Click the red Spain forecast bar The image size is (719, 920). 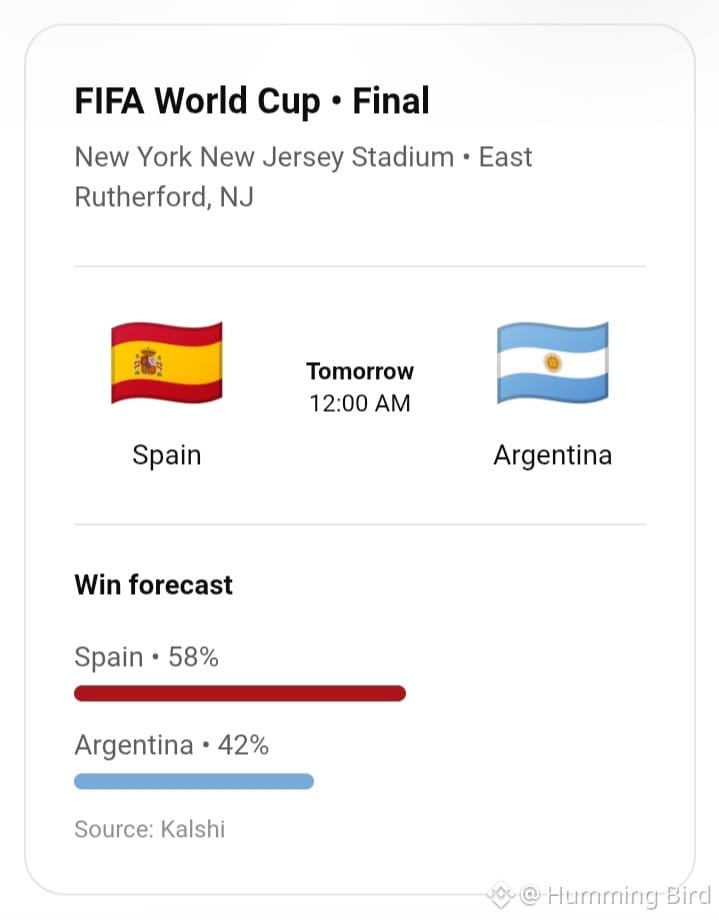[x=240, y=693]
